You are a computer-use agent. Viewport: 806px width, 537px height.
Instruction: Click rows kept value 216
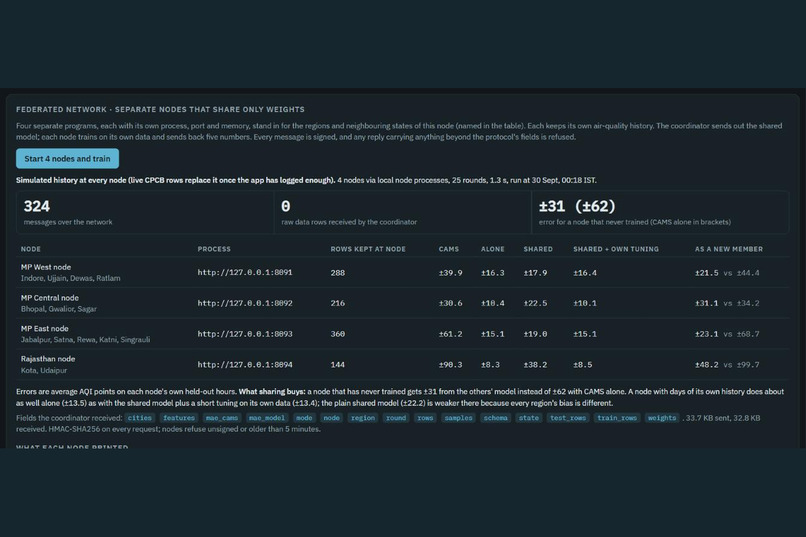[x=338, y=303]
